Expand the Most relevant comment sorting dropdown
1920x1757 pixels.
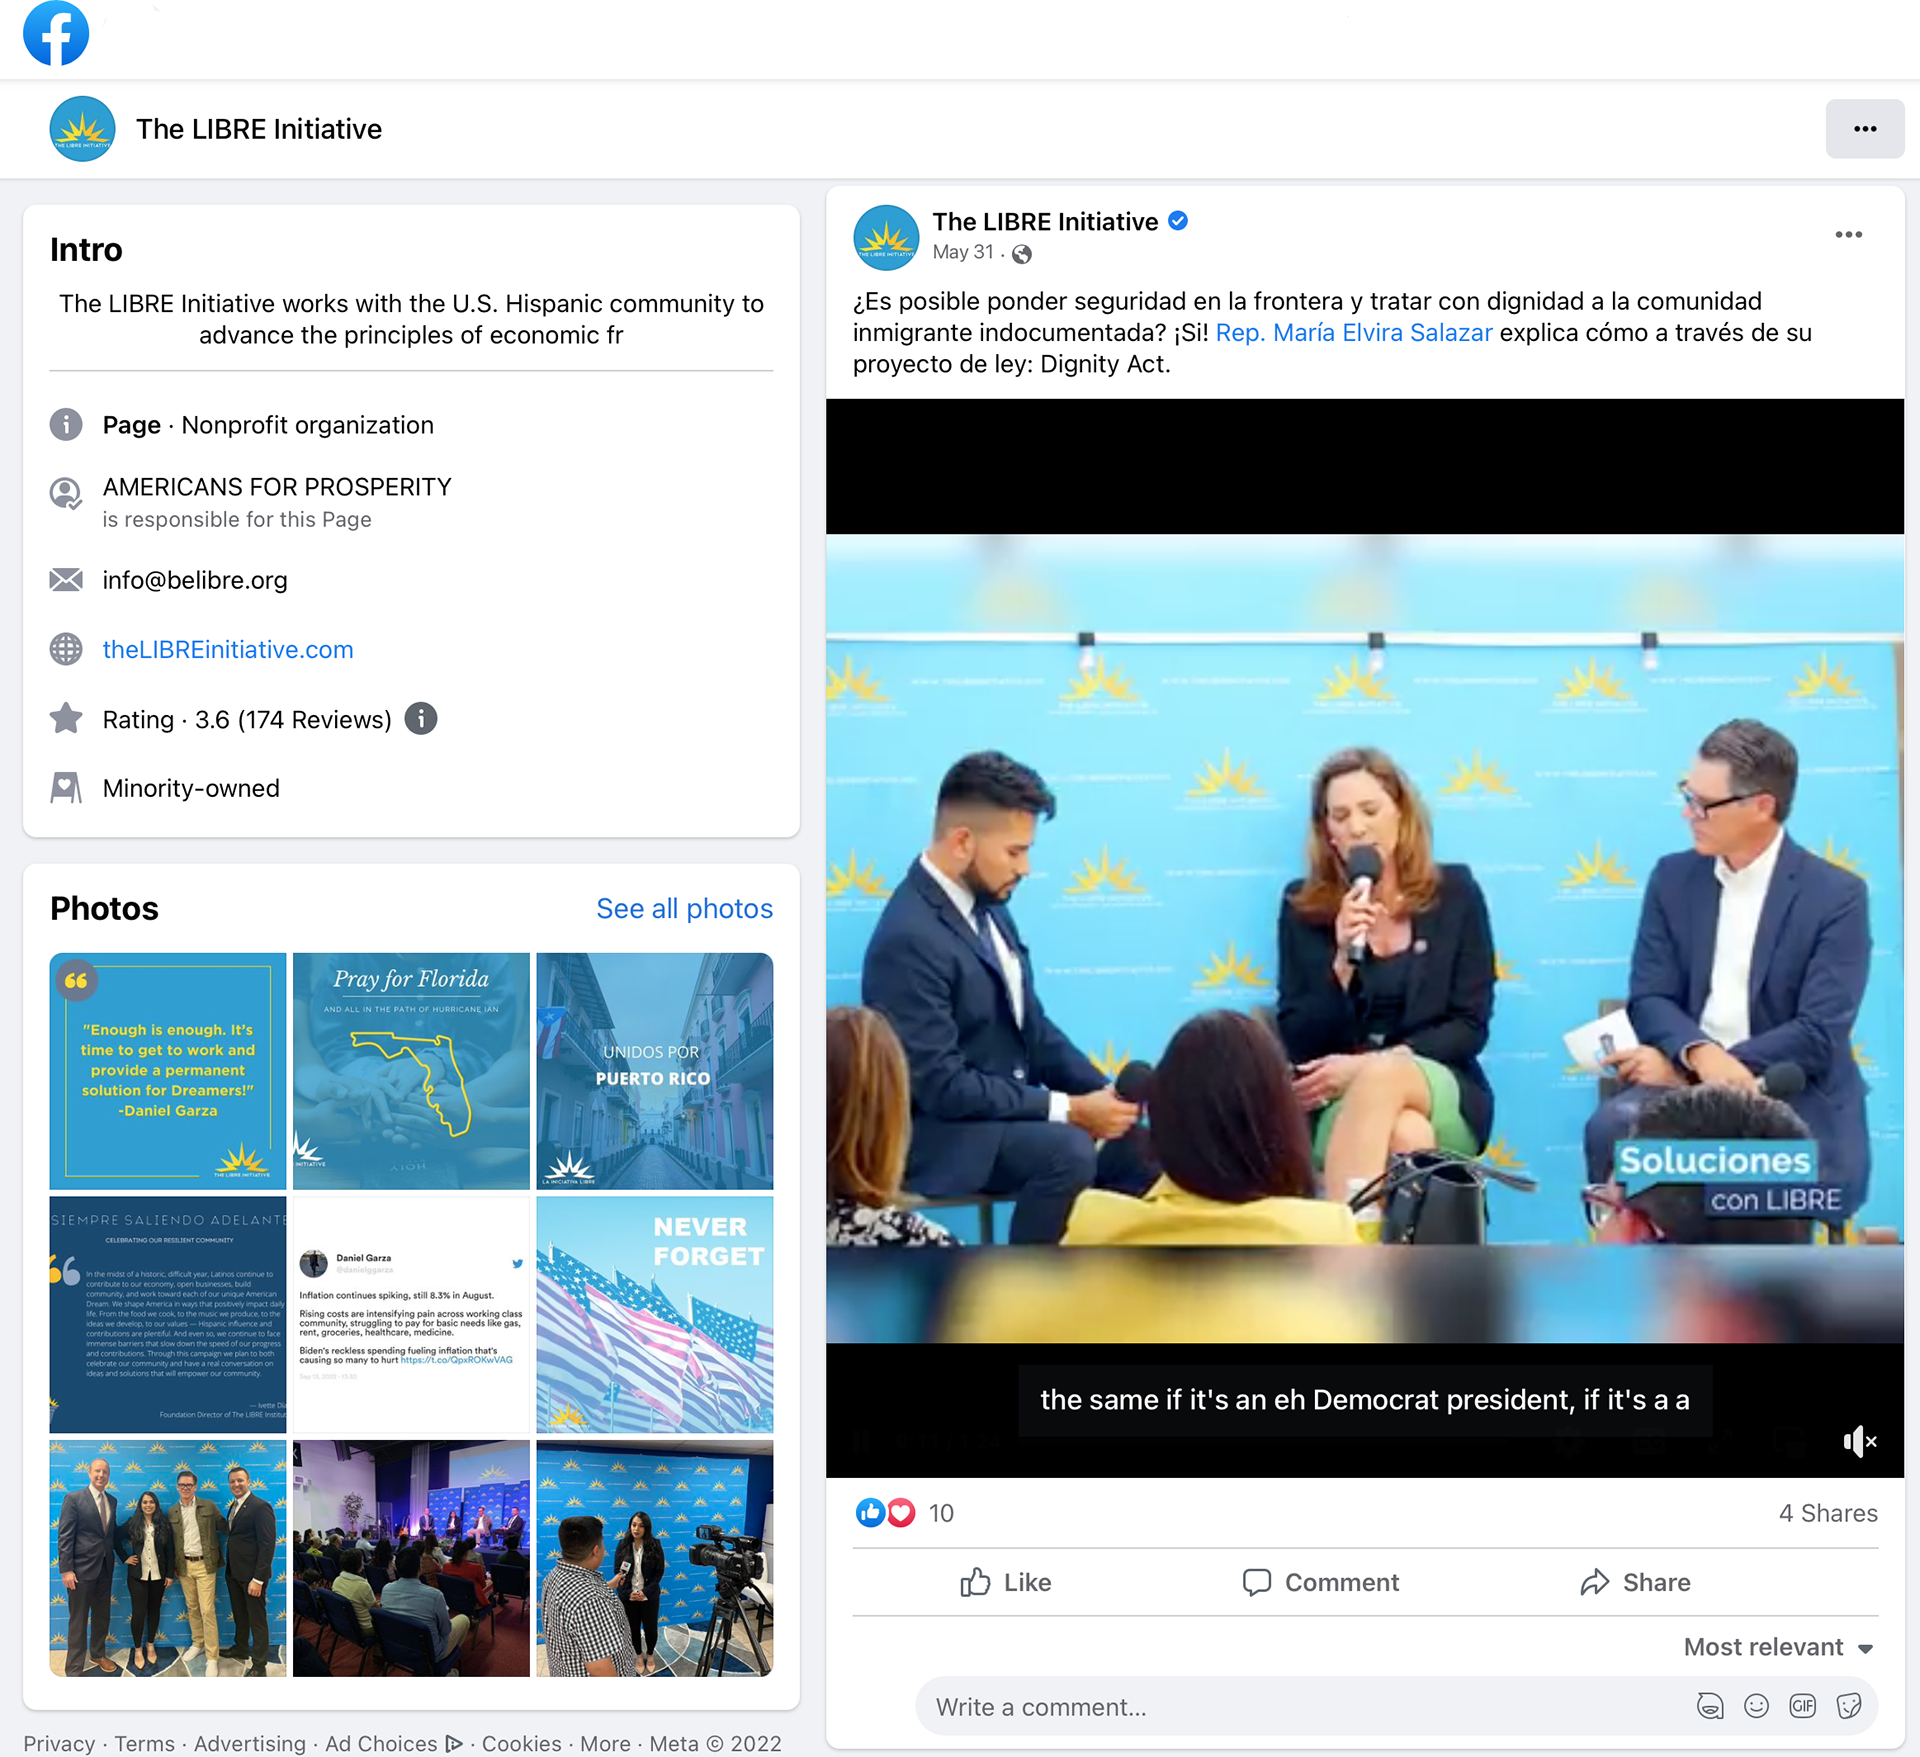pos(1778,1647)
